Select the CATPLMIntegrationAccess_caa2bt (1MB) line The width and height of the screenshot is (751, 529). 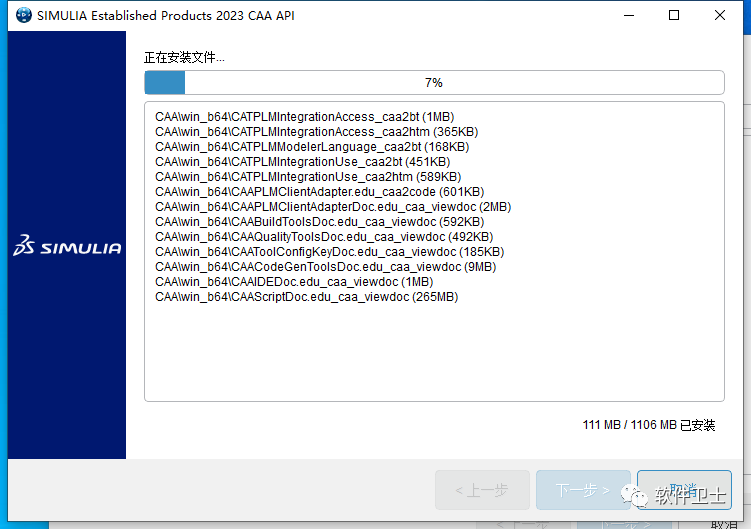point(305,117)
